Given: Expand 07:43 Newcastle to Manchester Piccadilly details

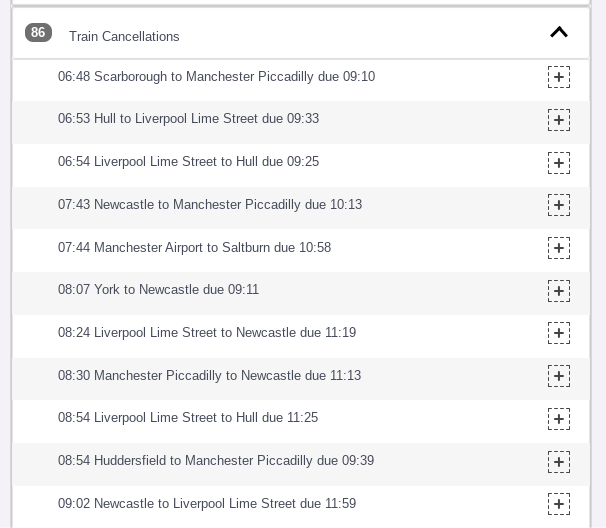Looking at the screenshot, I should pyautogui.click(x=559, y=205).
